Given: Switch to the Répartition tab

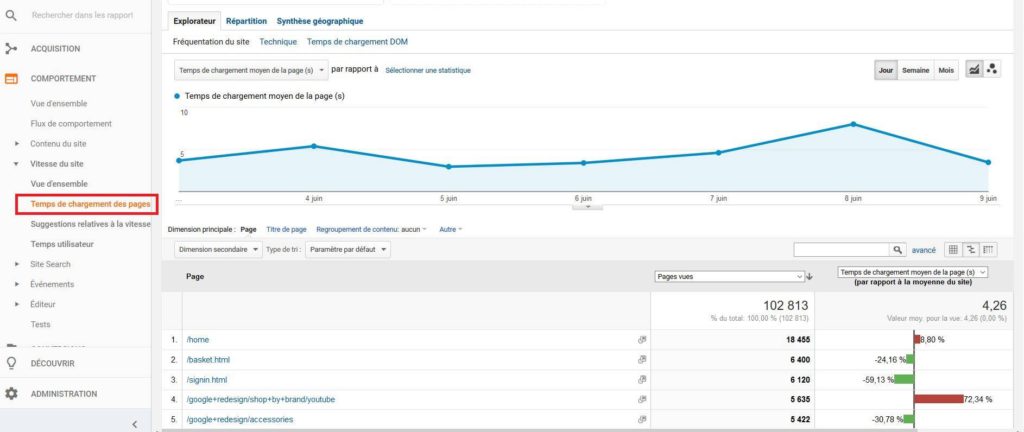Looking at the screenshot, I should tap(246, 21).
